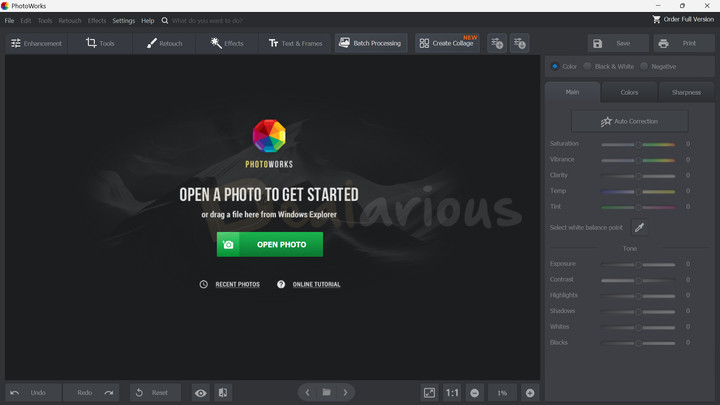Click the Clarity slider
This screenshot has width=720, height=405.
pyautogui.click(x=638, y=175)
